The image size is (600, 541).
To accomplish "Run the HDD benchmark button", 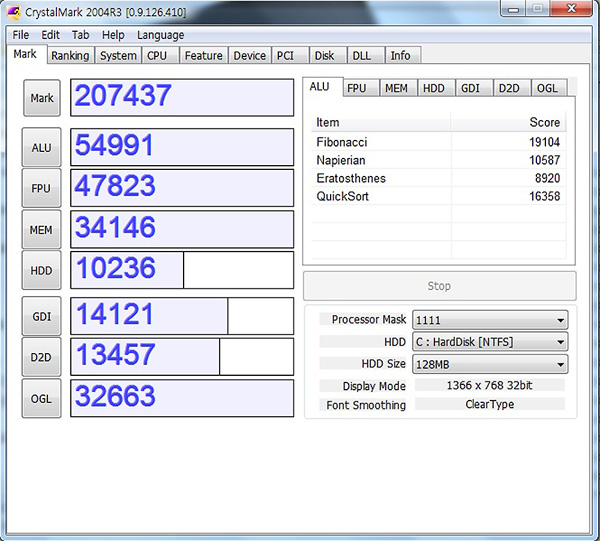I will pos(41,270).
